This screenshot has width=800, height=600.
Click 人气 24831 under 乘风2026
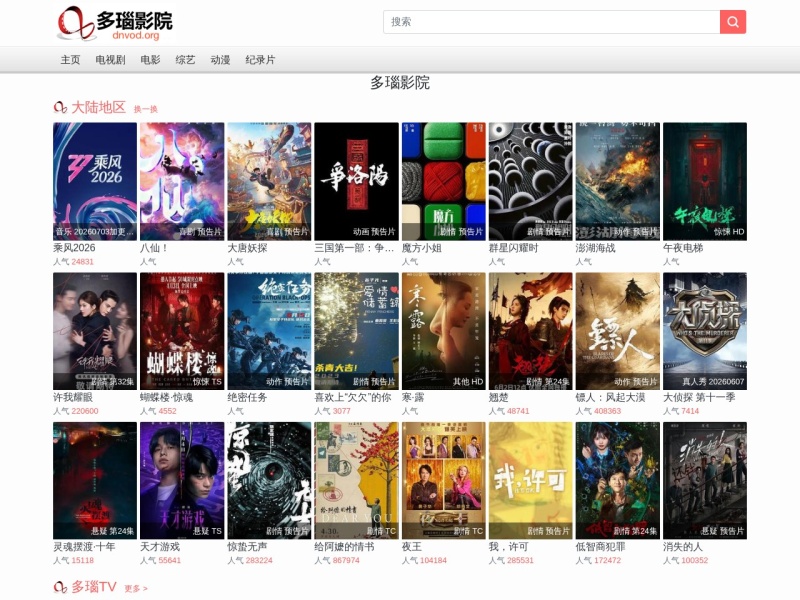point(73,262)
